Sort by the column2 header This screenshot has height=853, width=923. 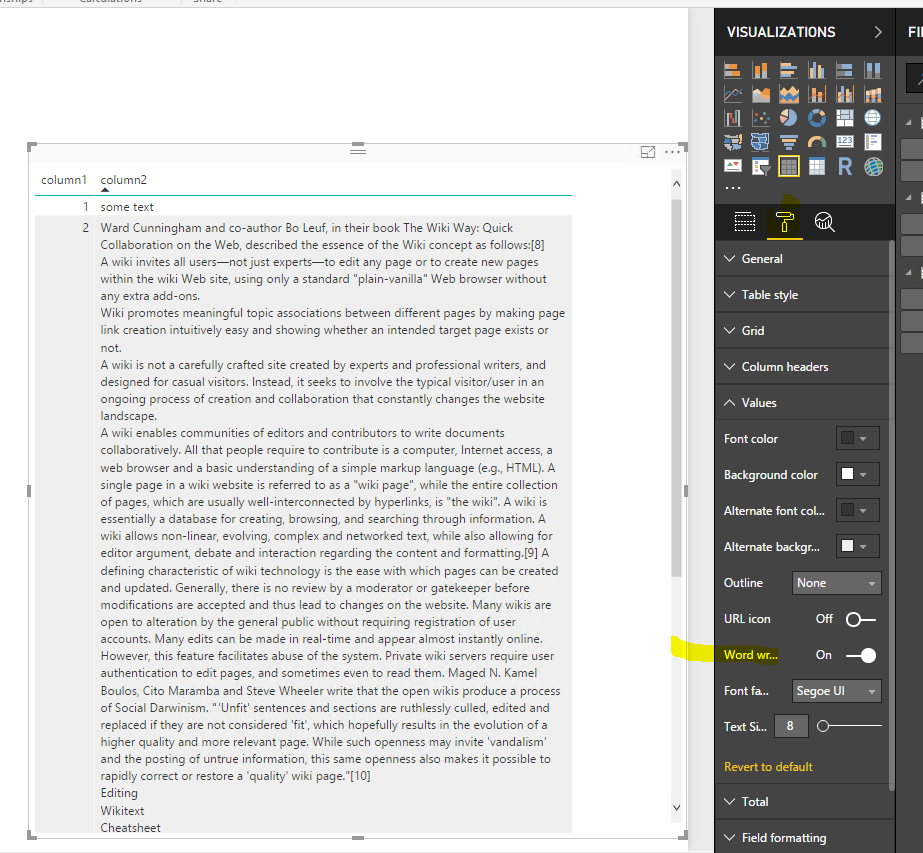124,180
